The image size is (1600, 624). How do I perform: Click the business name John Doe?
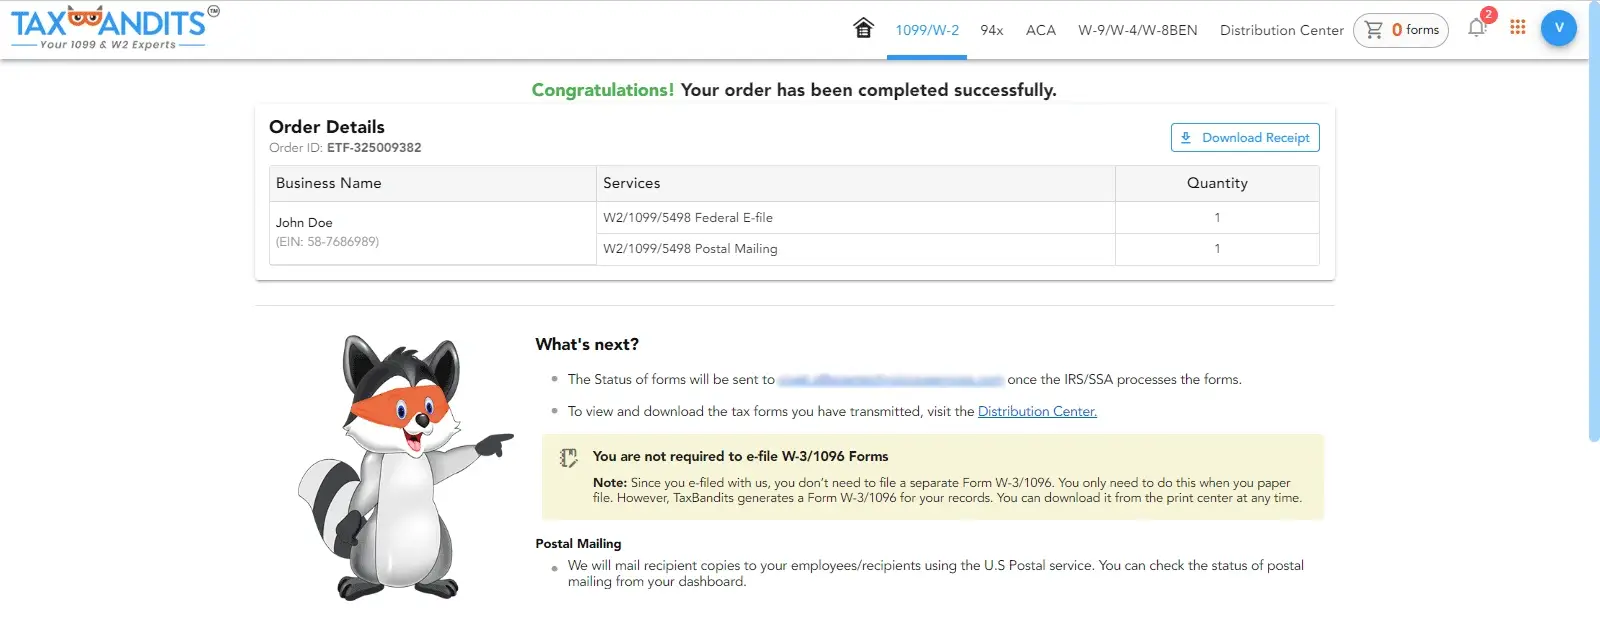[x=304, y=223]
